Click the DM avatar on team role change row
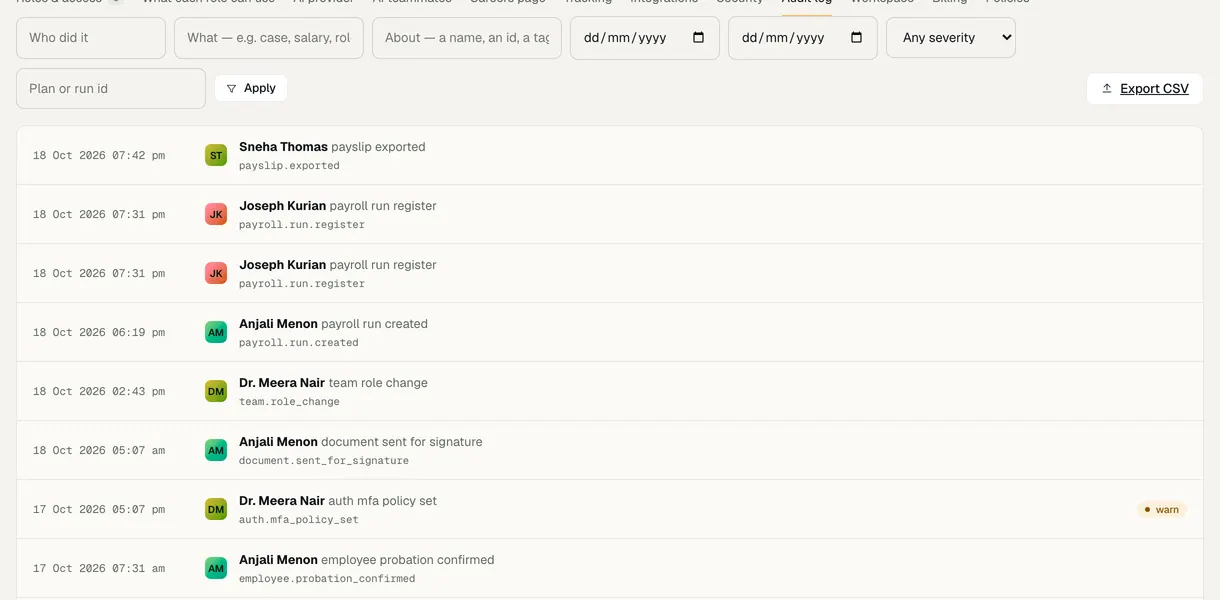The width and height of the screenshot is (1220, 600). [216, 391]
